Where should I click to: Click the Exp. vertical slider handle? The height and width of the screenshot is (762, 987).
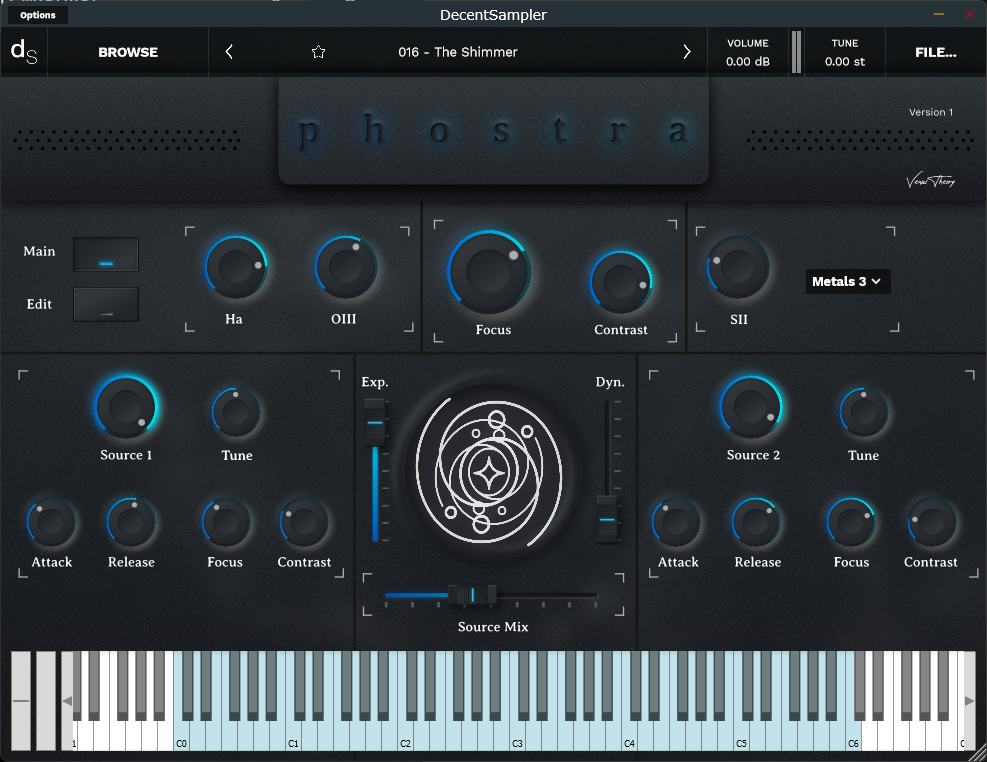(375, 422)
